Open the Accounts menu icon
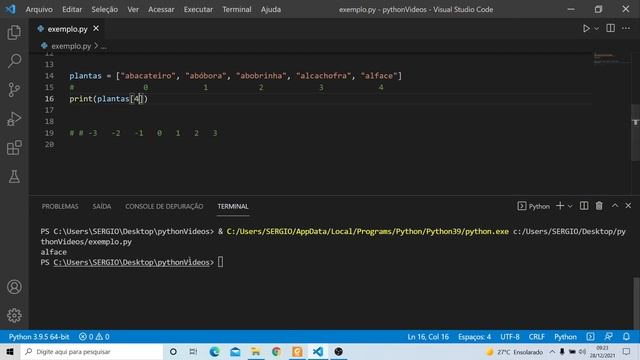The width and height of the screenshot is (640, 360). pyautogui.click(x=14, y=287)
